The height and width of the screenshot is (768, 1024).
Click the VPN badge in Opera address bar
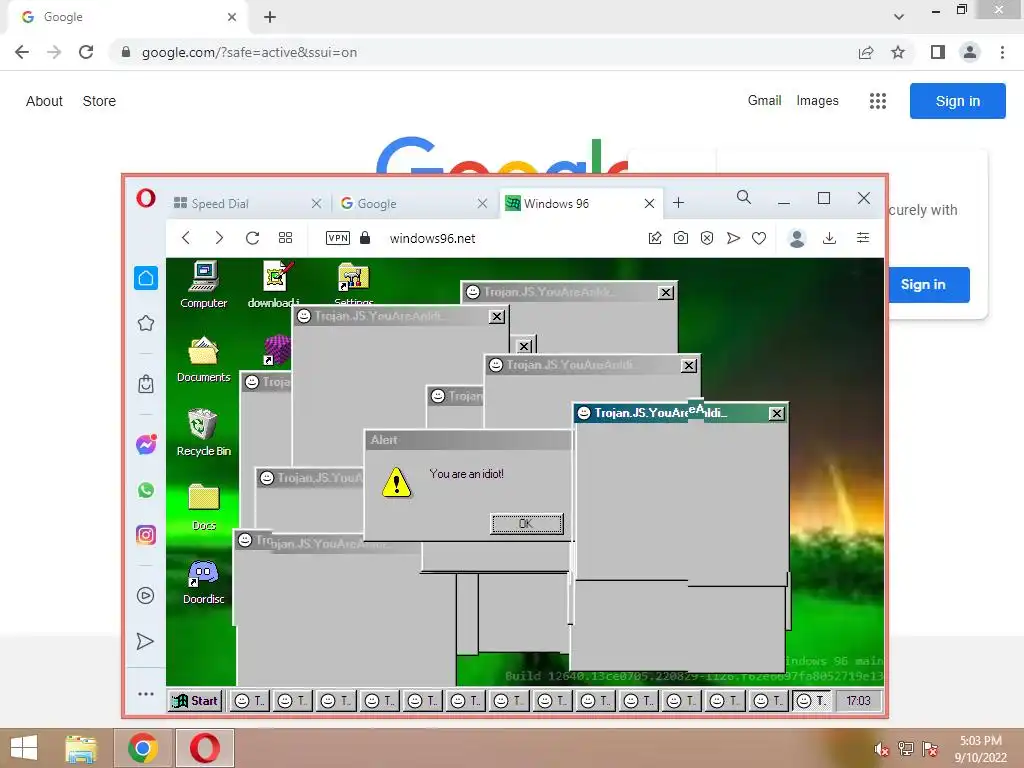pos(338,238)
